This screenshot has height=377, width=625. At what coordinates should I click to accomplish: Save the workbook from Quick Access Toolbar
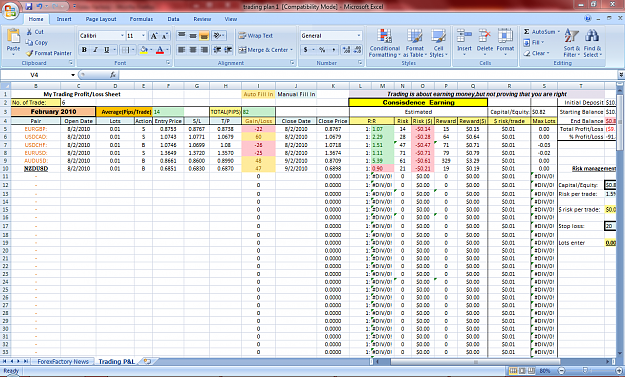coord(29,6)
